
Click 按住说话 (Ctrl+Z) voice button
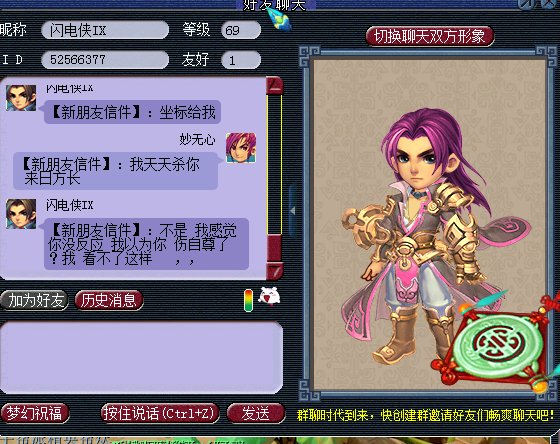click(160, 413)
